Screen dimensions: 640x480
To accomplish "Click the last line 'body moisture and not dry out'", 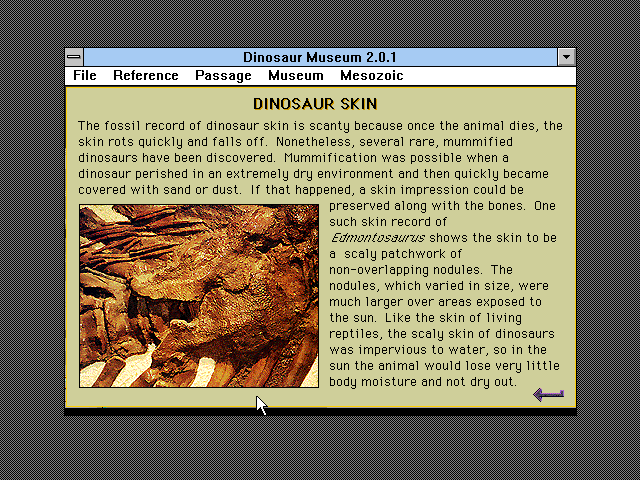I will tap(422, 382).
